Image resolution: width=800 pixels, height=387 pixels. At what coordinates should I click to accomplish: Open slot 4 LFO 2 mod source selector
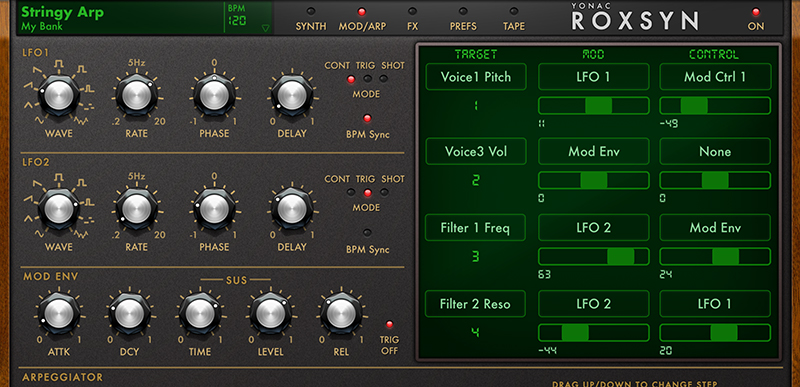(594, 304)
